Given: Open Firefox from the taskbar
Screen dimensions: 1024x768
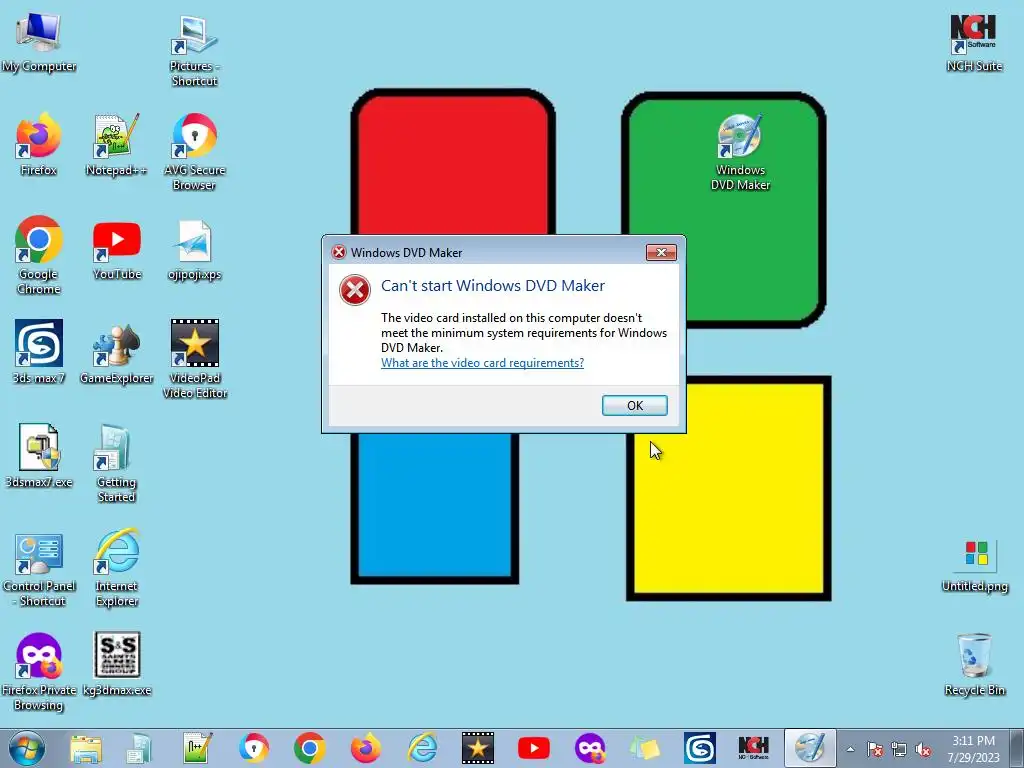Looking at the screenshot, I should (366, 748).
